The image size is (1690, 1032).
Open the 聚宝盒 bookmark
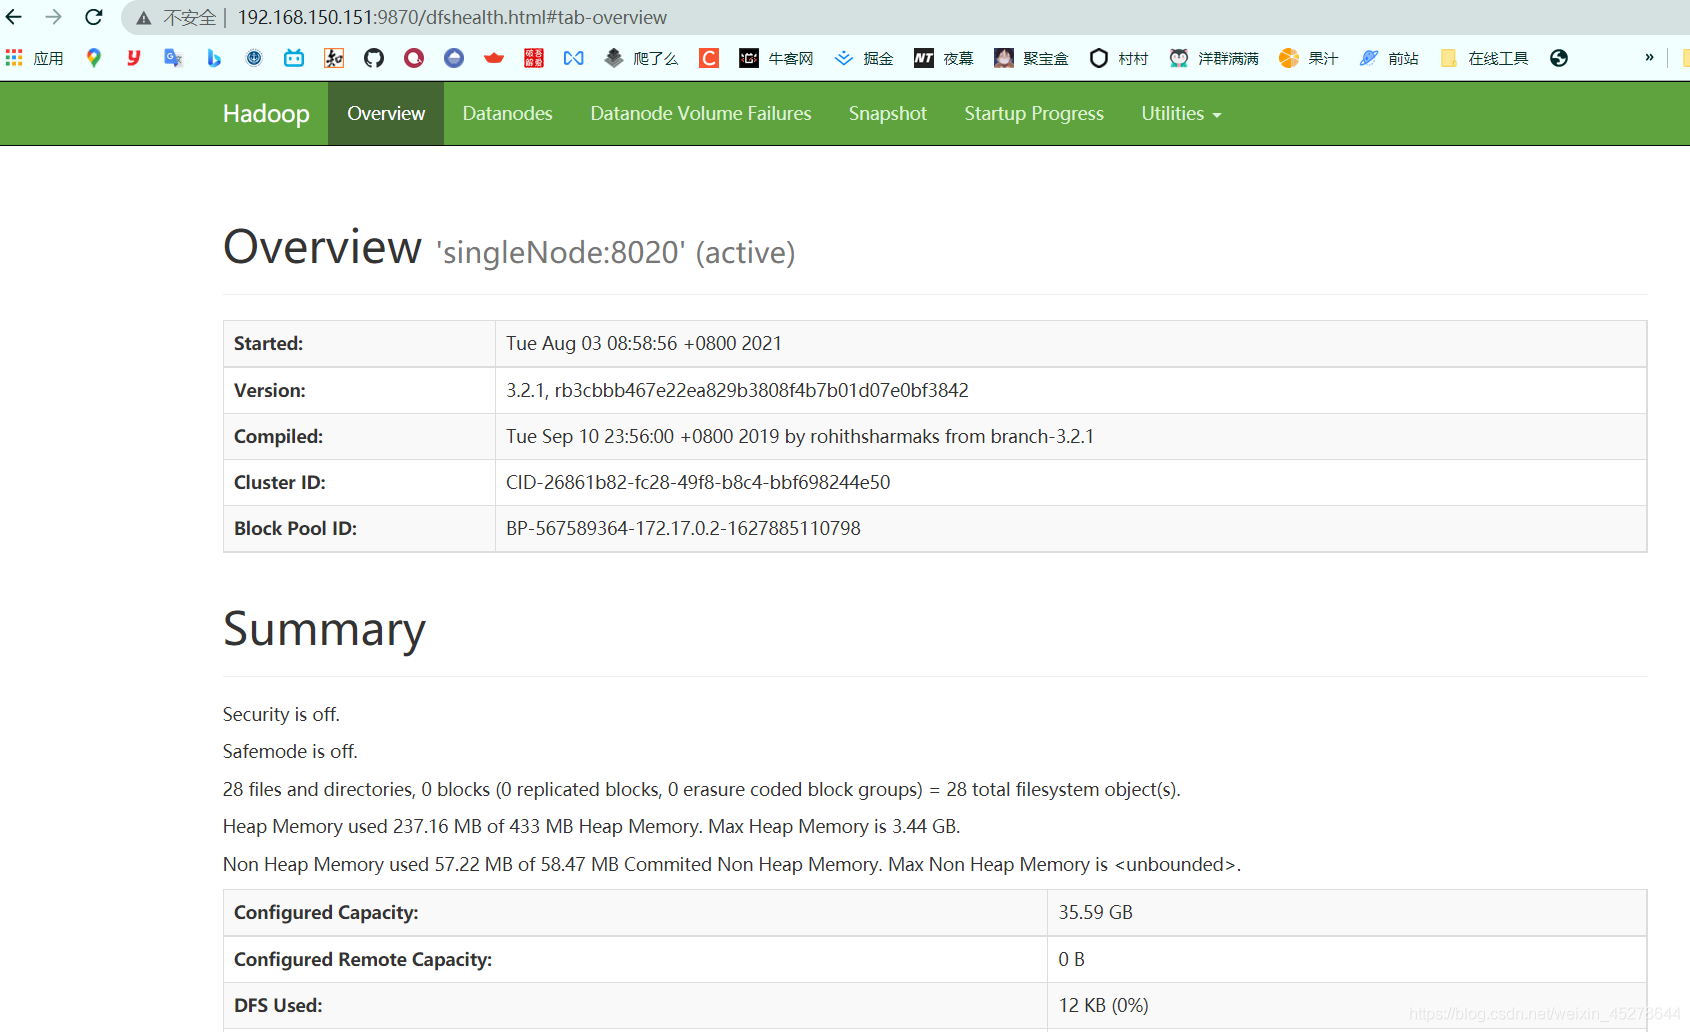pos(1031,58)
